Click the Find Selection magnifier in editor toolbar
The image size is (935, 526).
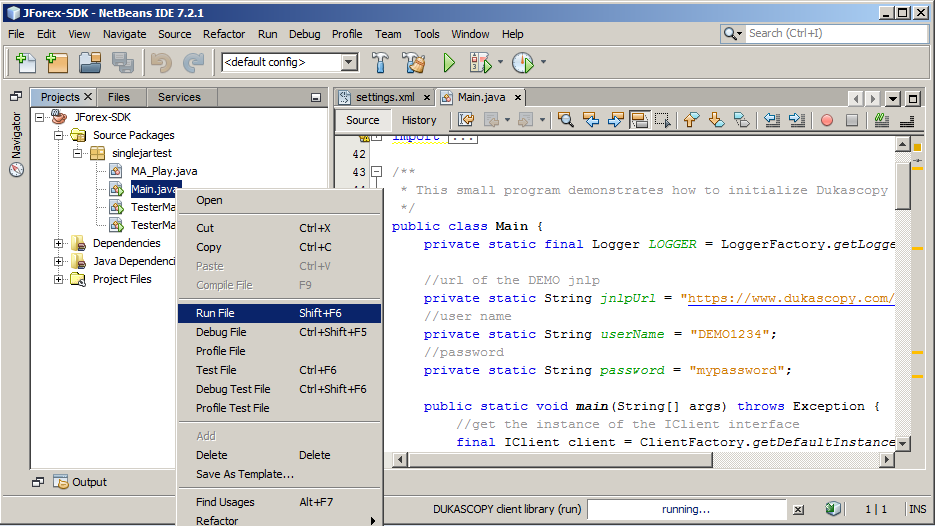tap(565, 120)
